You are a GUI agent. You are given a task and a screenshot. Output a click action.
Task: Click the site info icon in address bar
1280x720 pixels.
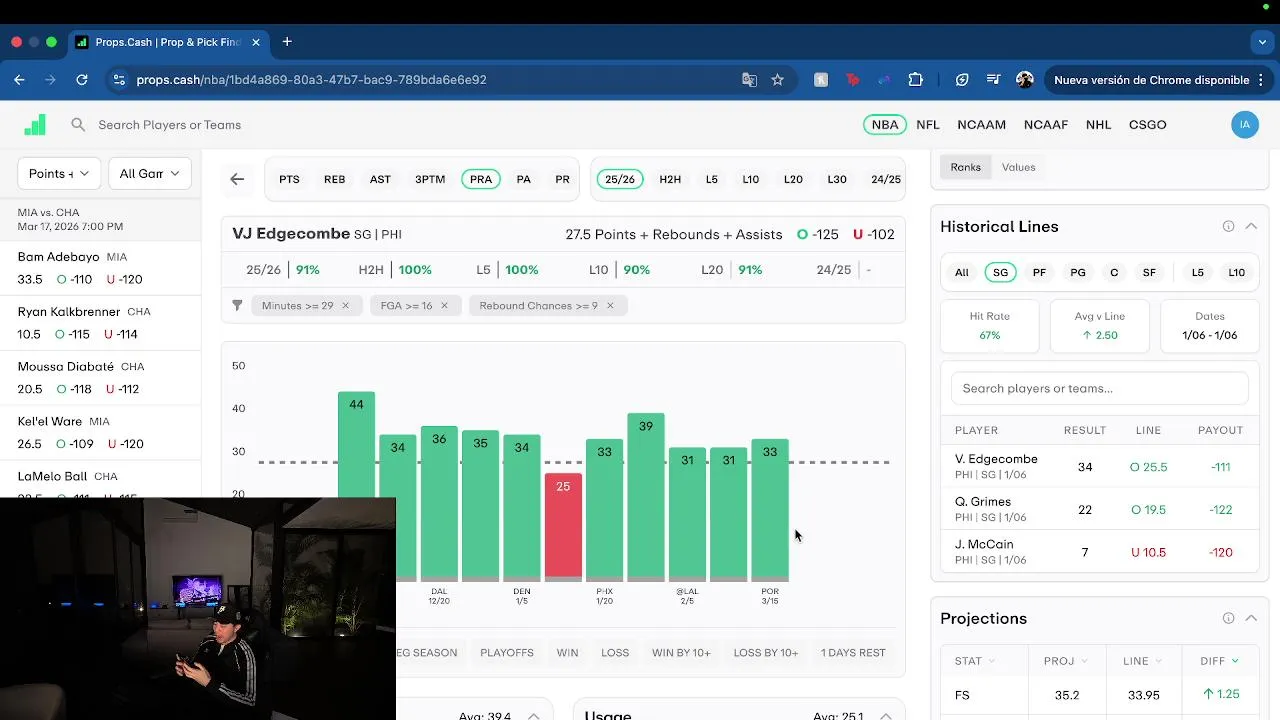click(119, 80)
